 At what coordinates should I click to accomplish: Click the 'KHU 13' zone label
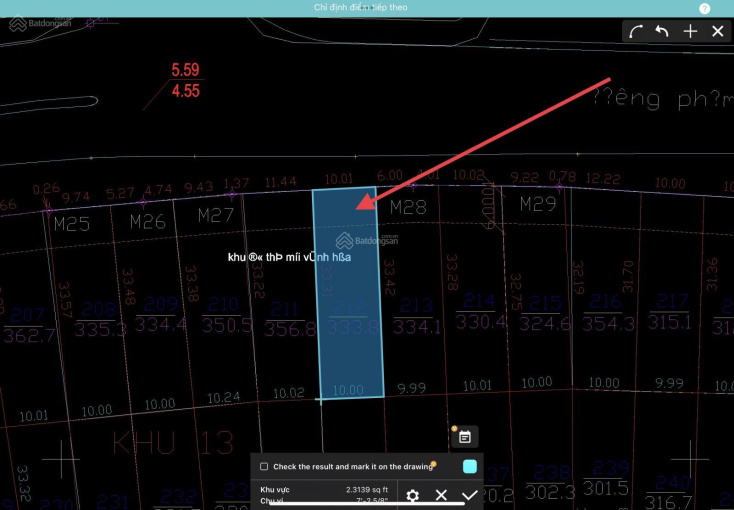point(172,442)
